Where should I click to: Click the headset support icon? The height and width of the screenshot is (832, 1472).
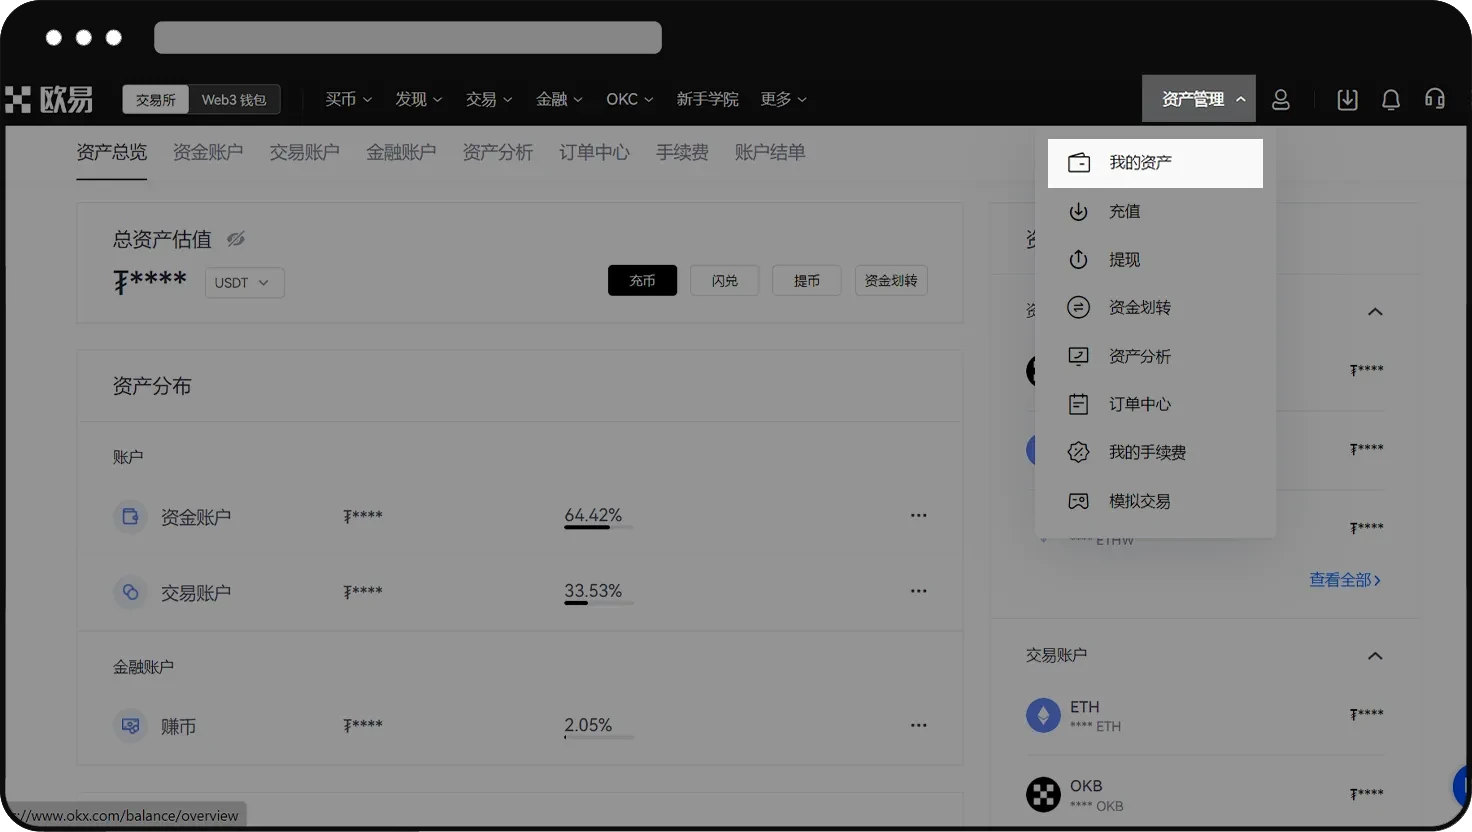point(1434,100)
